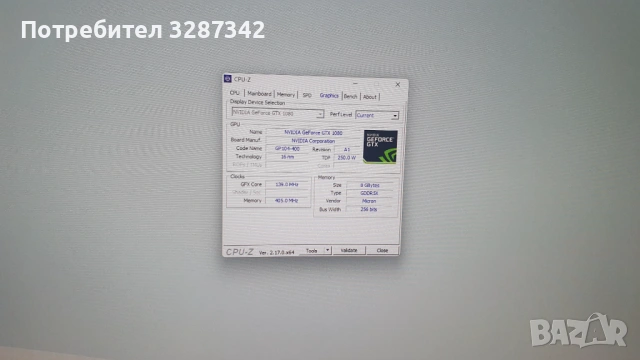Open the Tools dropdown arrow
This screenshot has width=640, height=360.
coord(328,250)
